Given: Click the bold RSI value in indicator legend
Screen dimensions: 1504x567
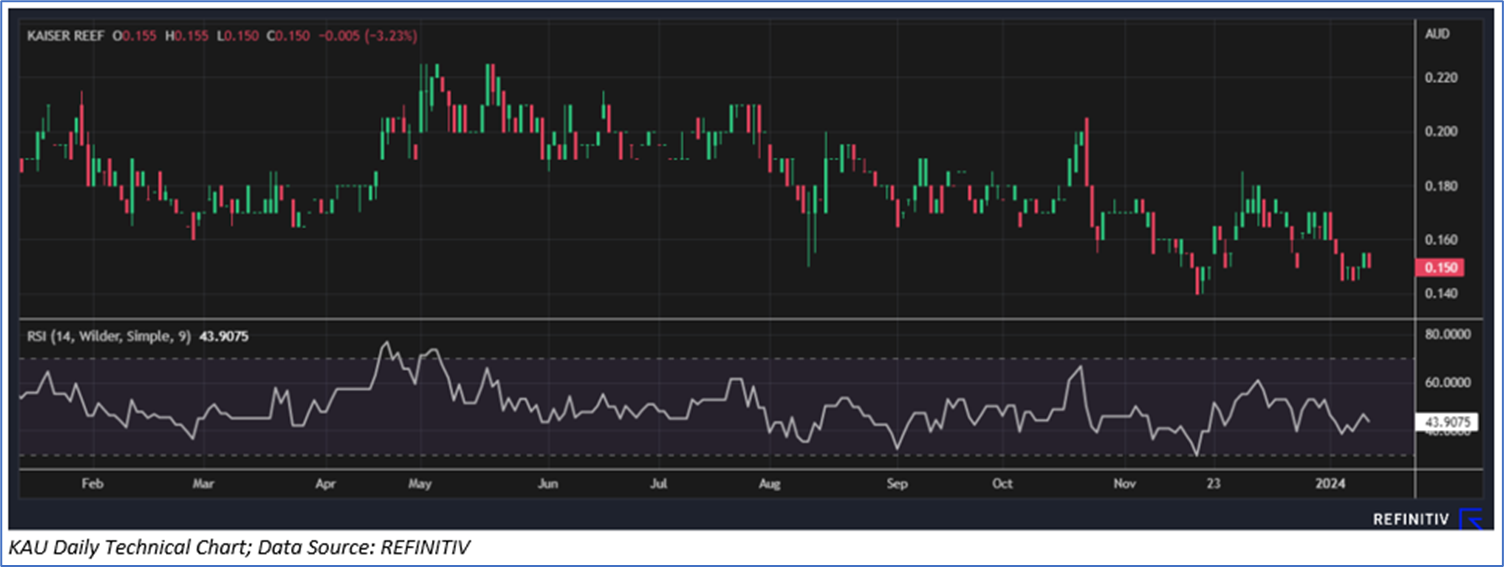Looking at the screenshot, I should click(x=223, y=337).
